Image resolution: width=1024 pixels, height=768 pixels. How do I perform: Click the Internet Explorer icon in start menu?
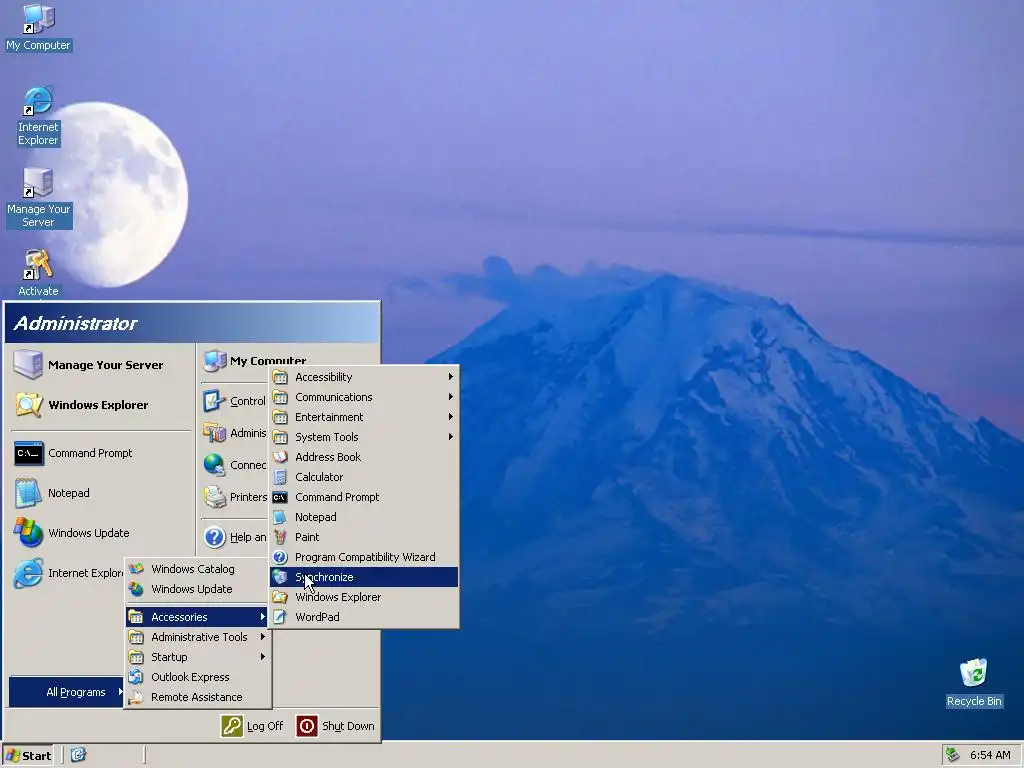coord(28,573)
